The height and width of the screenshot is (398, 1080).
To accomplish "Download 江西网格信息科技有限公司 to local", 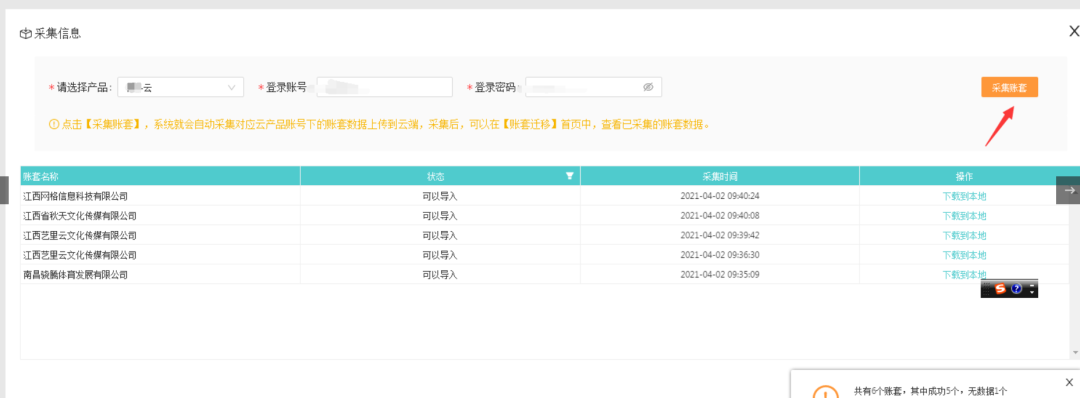I will point(964,196).
